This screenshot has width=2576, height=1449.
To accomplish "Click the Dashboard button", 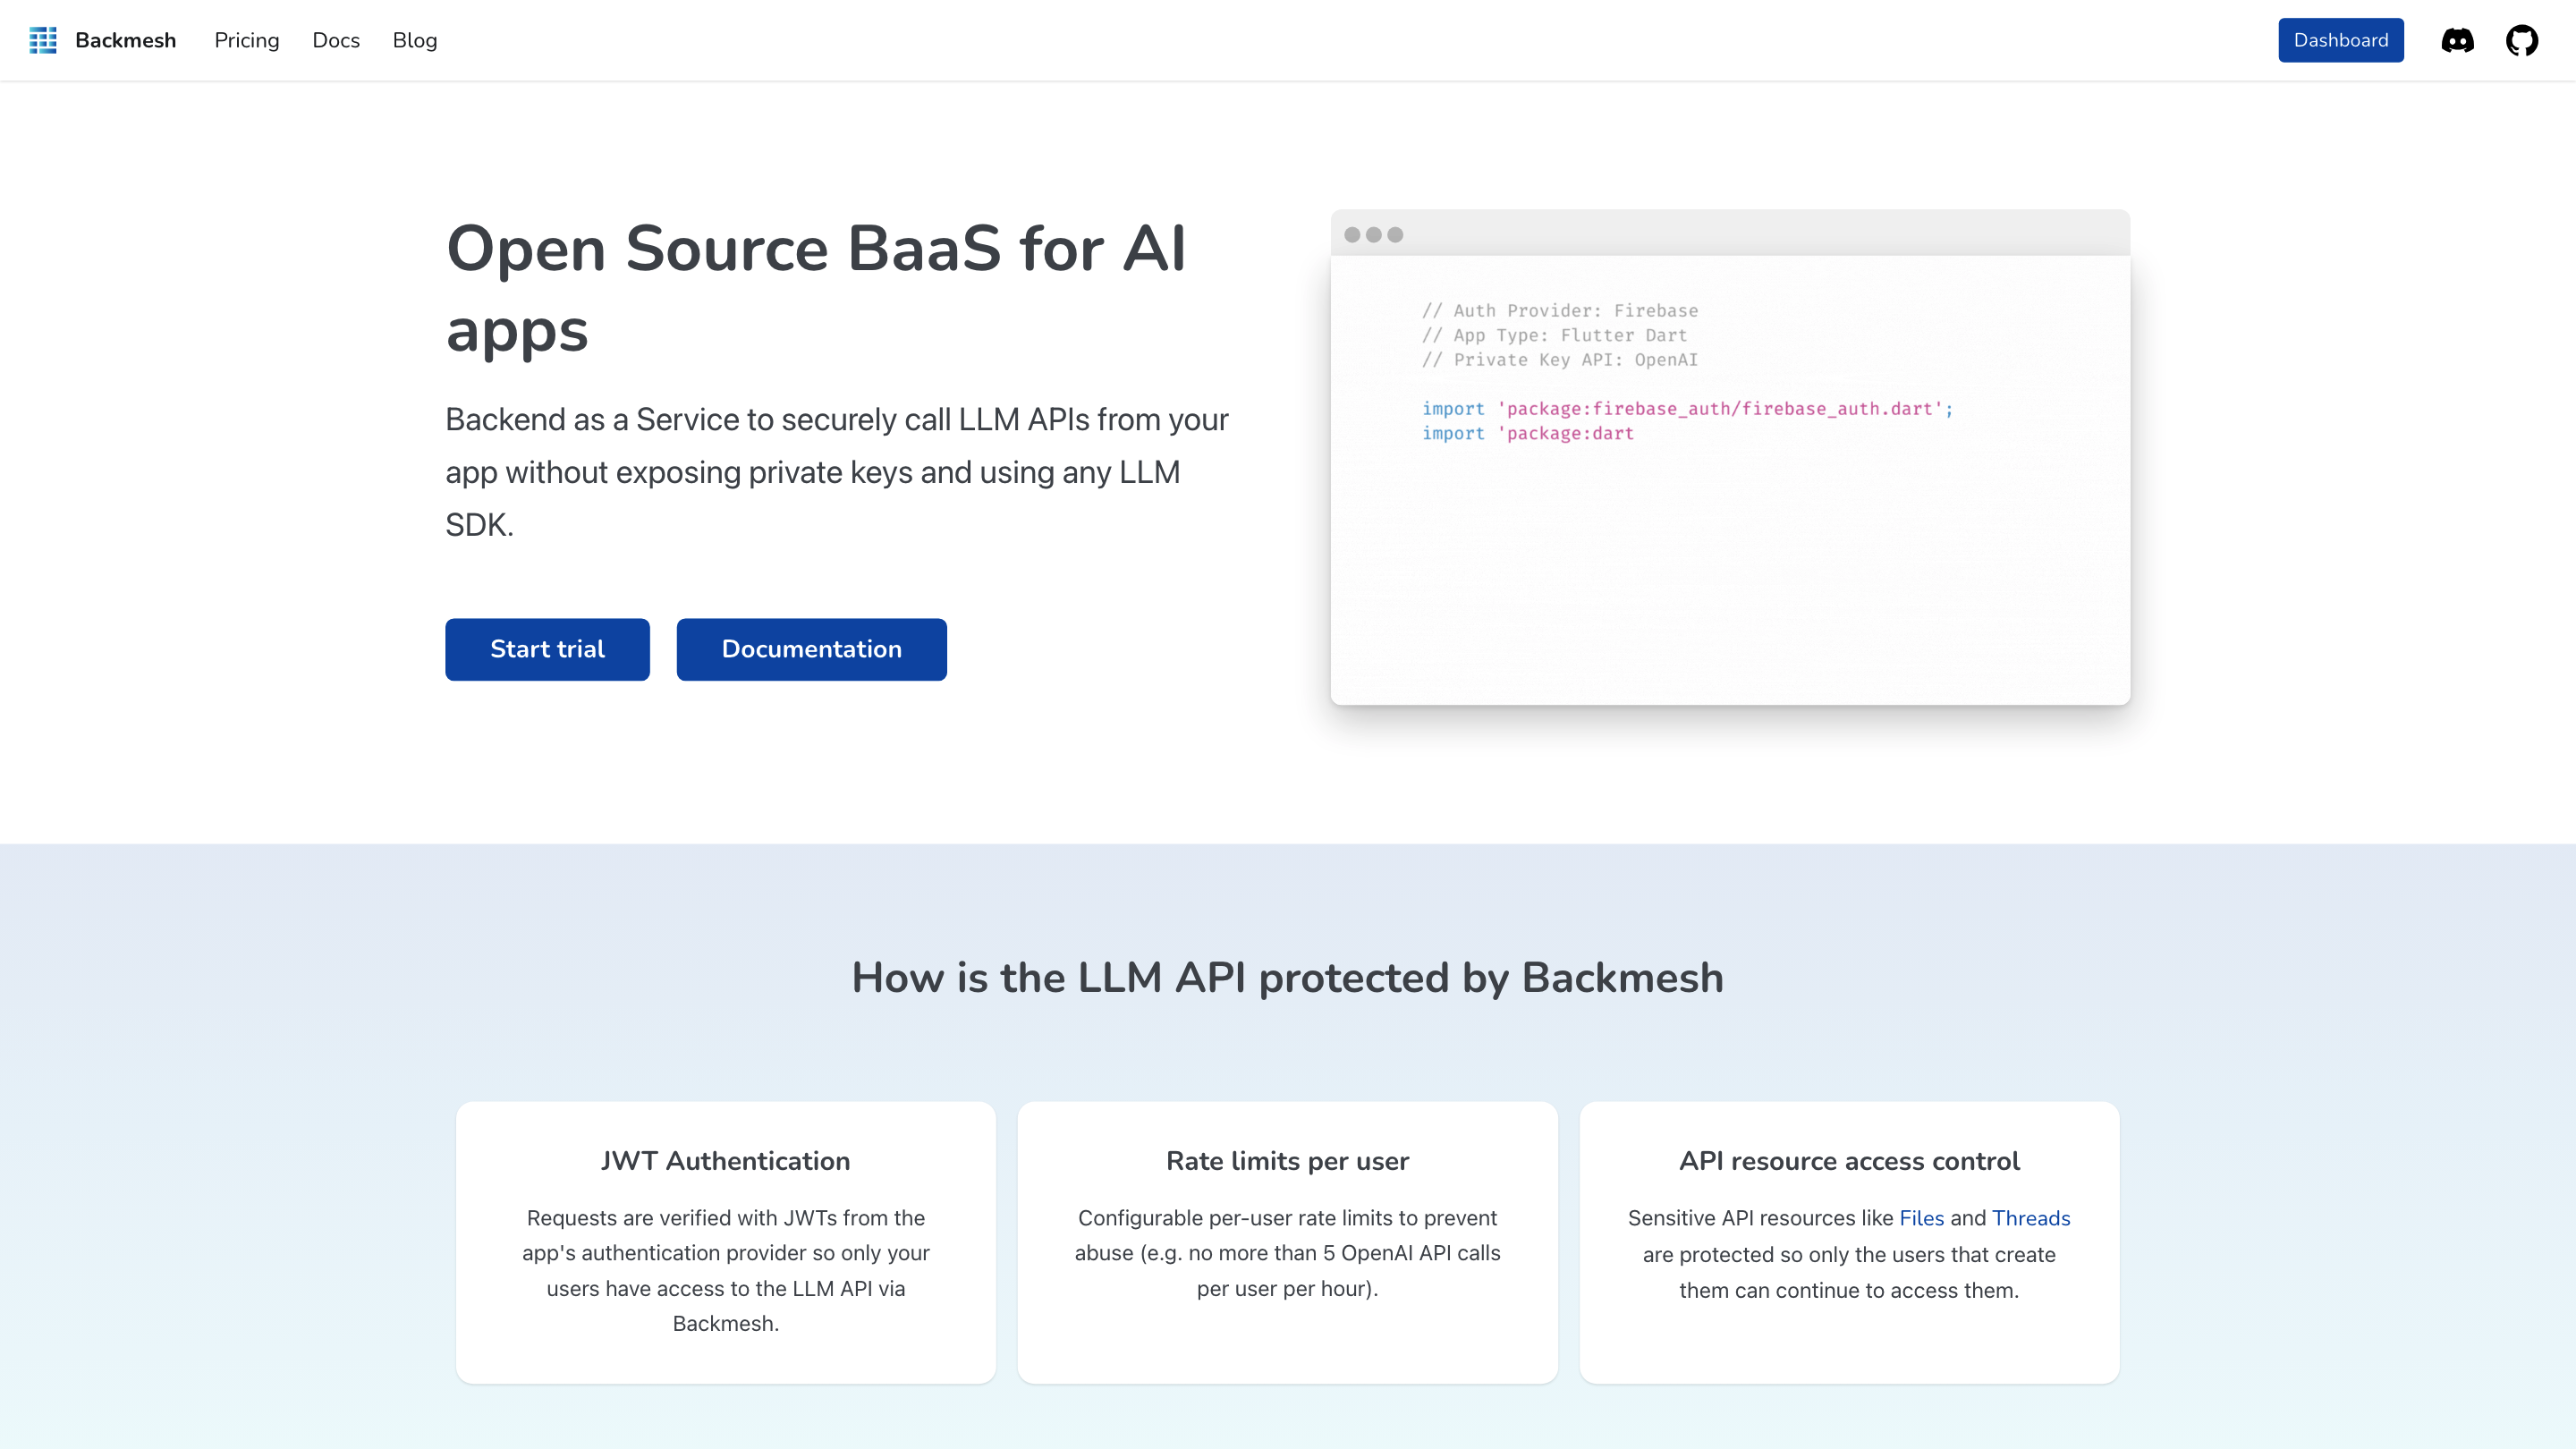I will 2341,40.
